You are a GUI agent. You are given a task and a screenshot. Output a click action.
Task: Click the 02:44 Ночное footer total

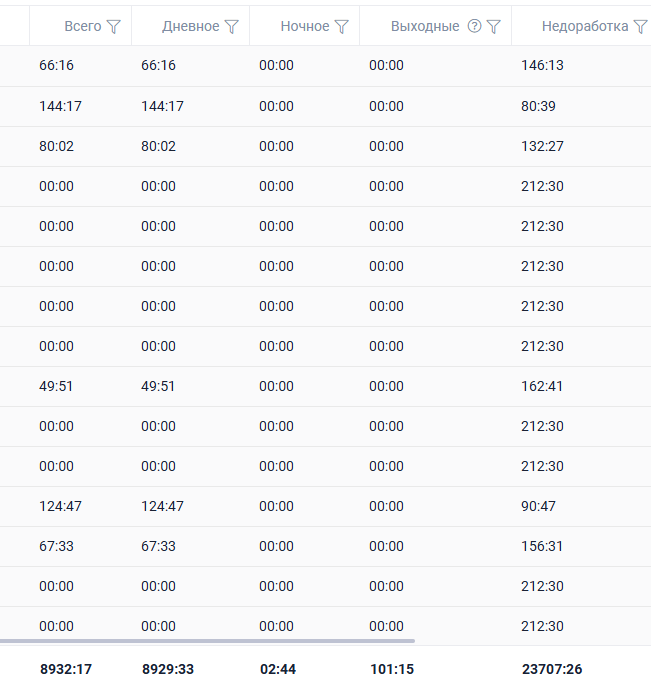pos(278,669)
